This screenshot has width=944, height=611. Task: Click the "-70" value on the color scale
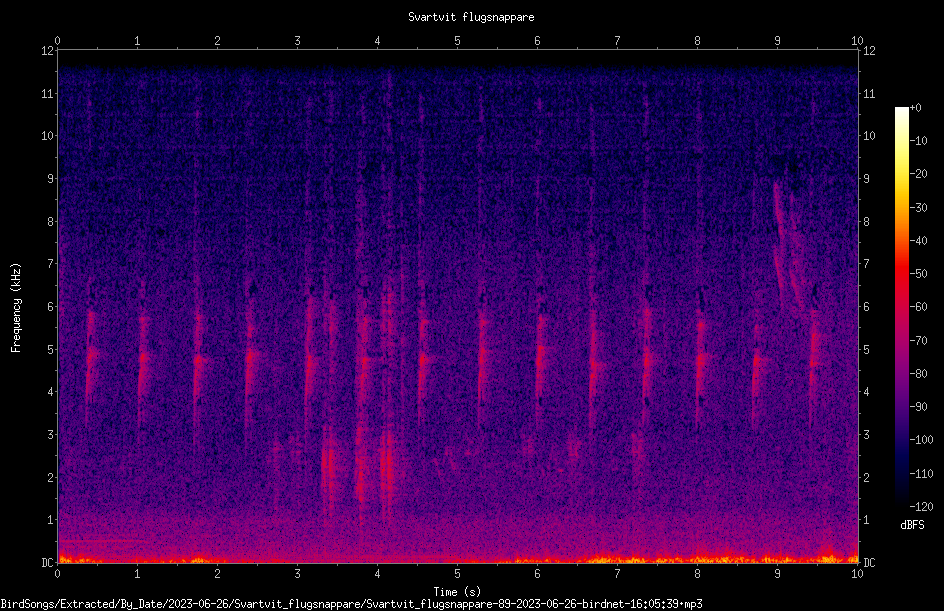[918, 341]
